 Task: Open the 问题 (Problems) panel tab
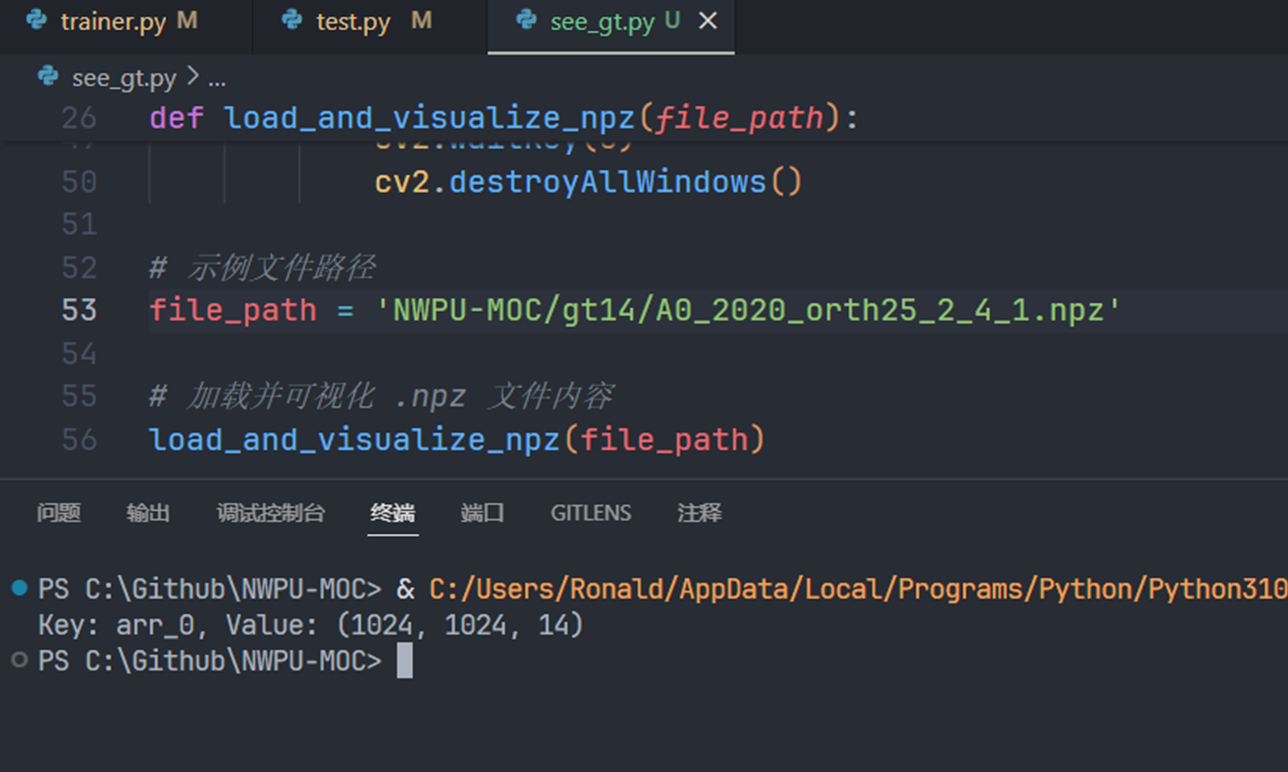coord(59,513)
